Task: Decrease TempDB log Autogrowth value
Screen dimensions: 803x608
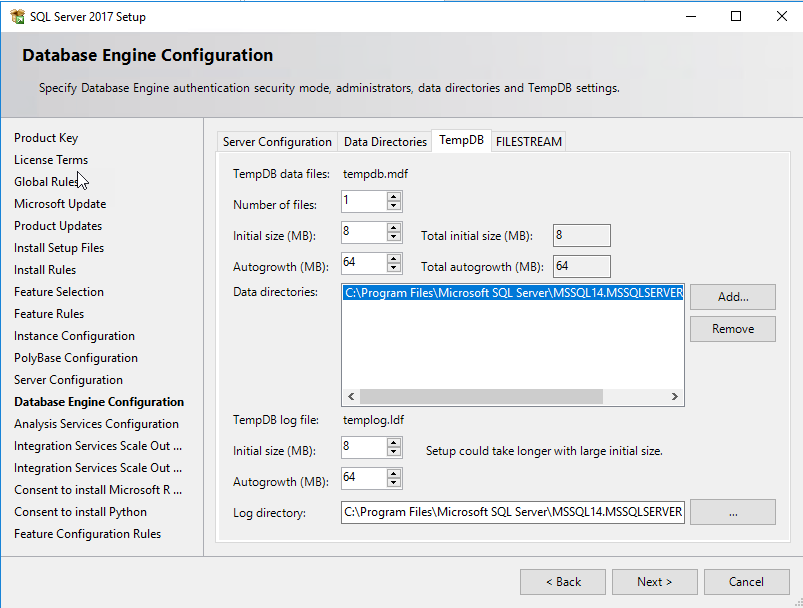Action: point(394,483)
